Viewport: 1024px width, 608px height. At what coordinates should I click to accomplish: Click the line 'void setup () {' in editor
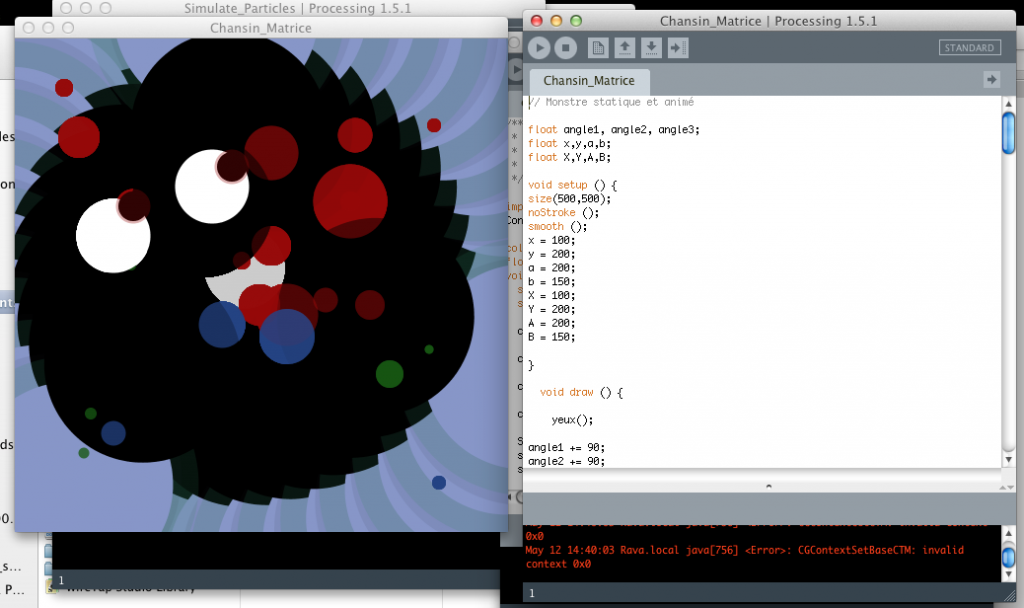click(572, 185)
